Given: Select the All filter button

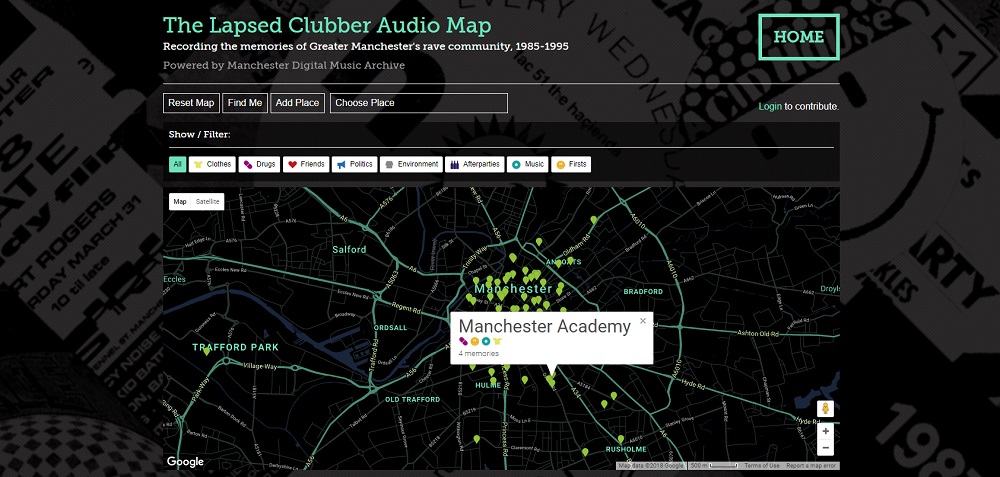Looking at the screenshot, I should [177, 164].
